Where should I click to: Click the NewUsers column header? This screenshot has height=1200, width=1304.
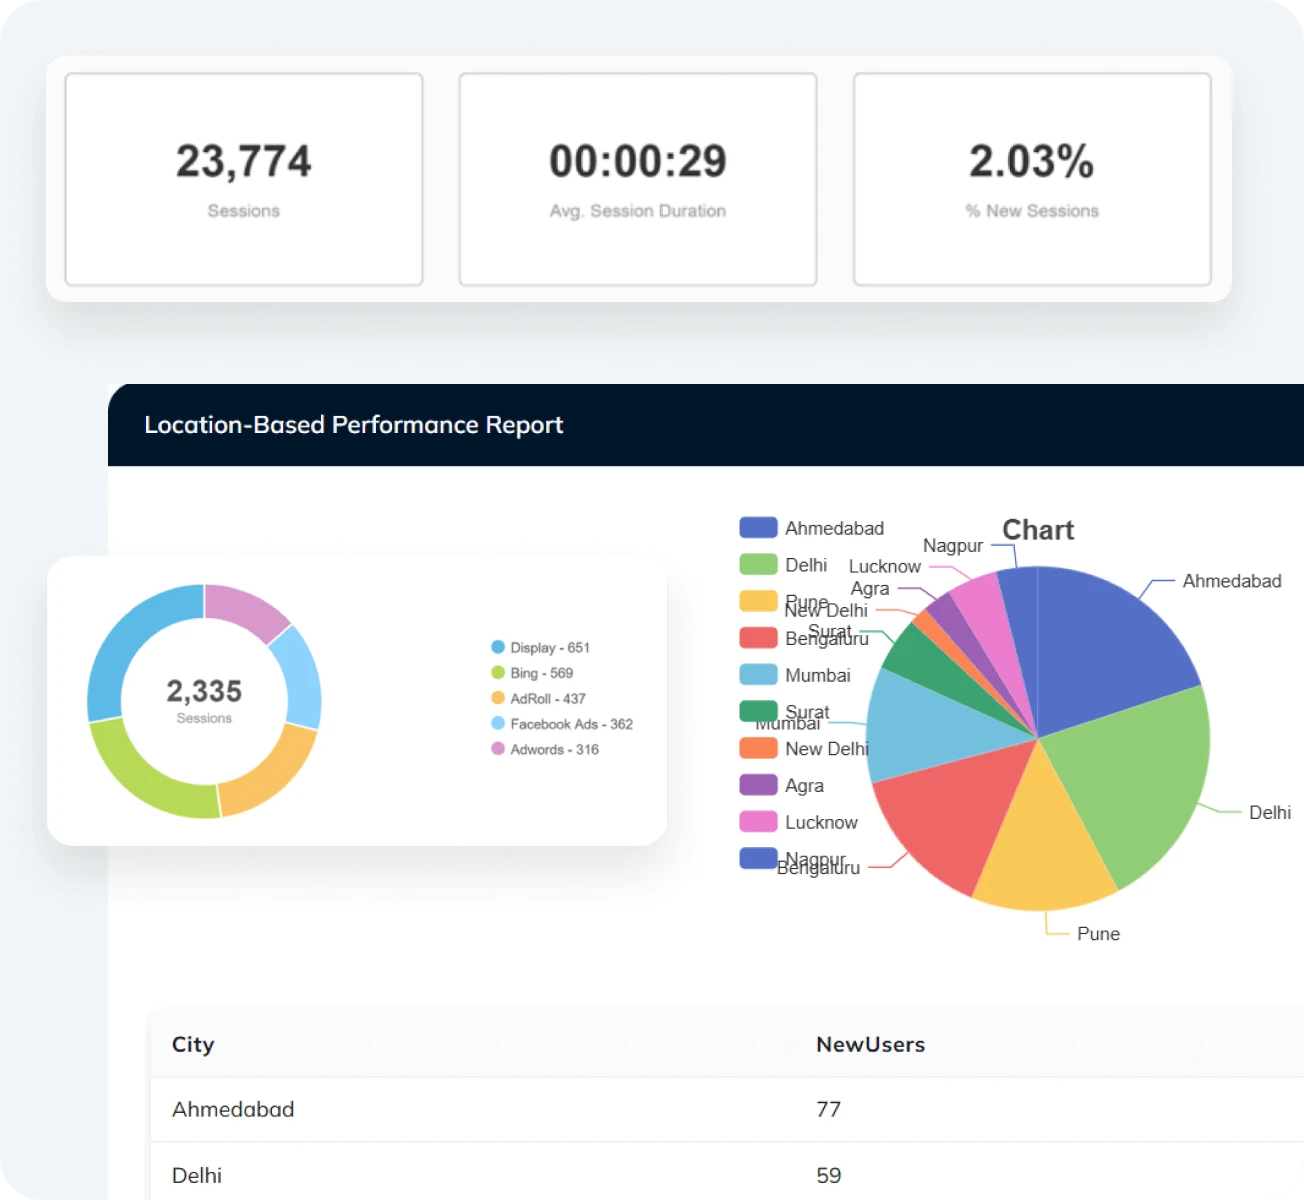tap(870, 1044)
